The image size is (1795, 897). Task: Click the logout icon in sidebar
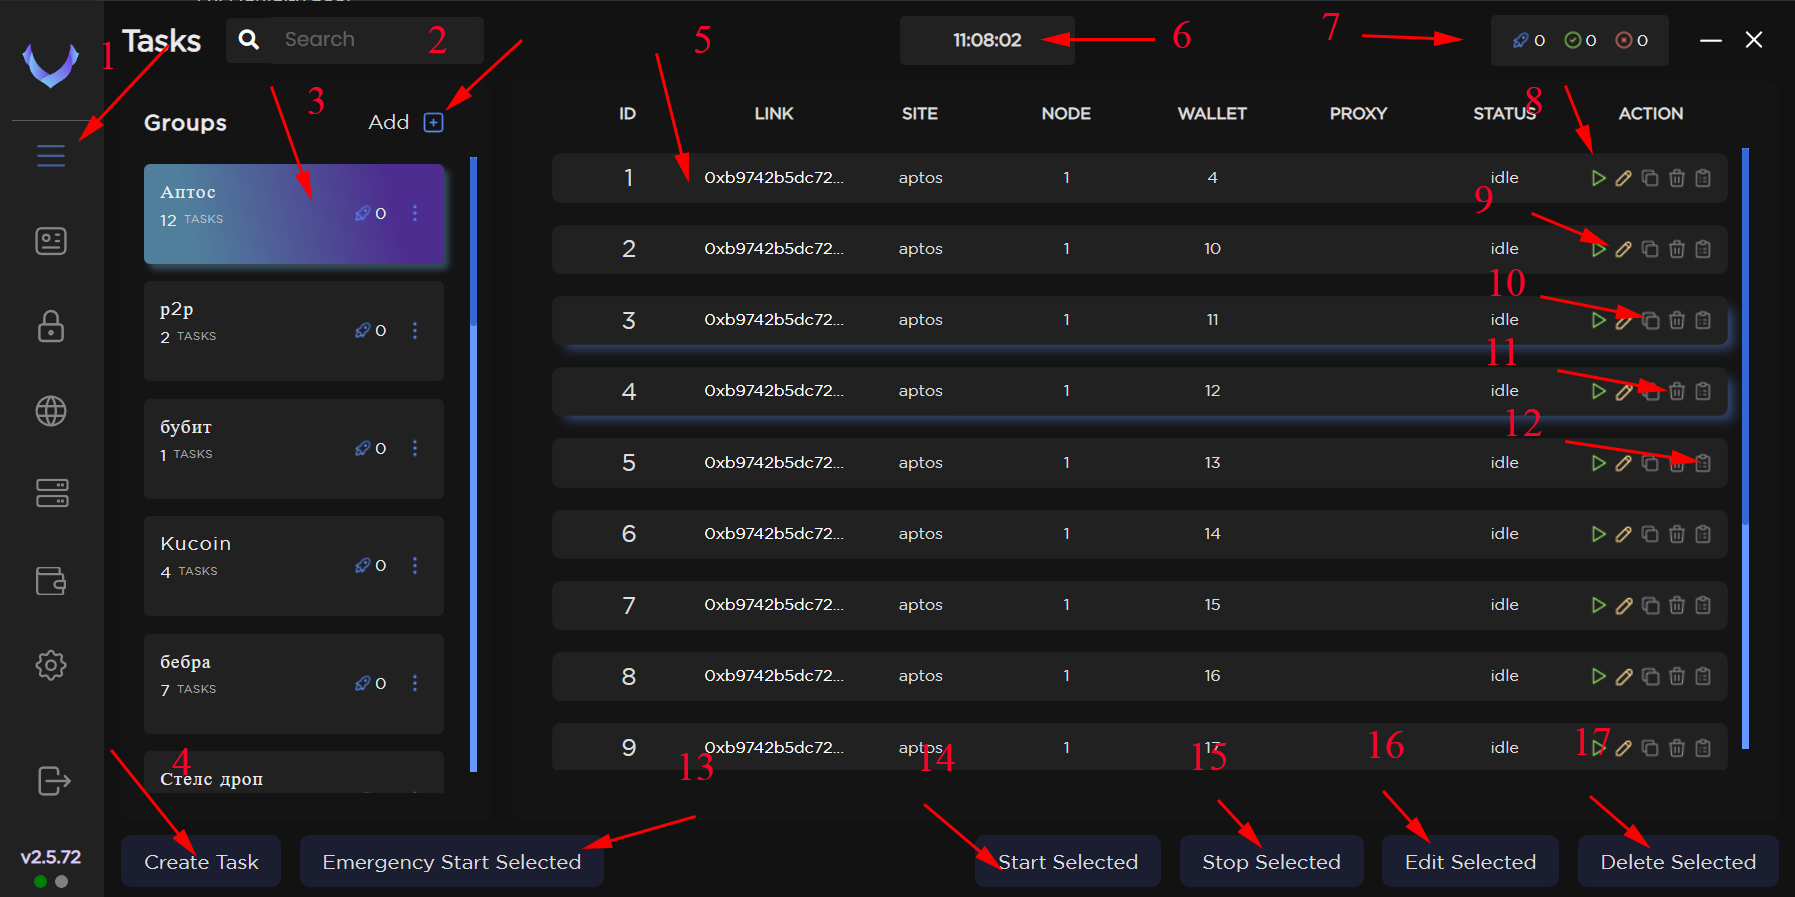[x=53, y=780]
